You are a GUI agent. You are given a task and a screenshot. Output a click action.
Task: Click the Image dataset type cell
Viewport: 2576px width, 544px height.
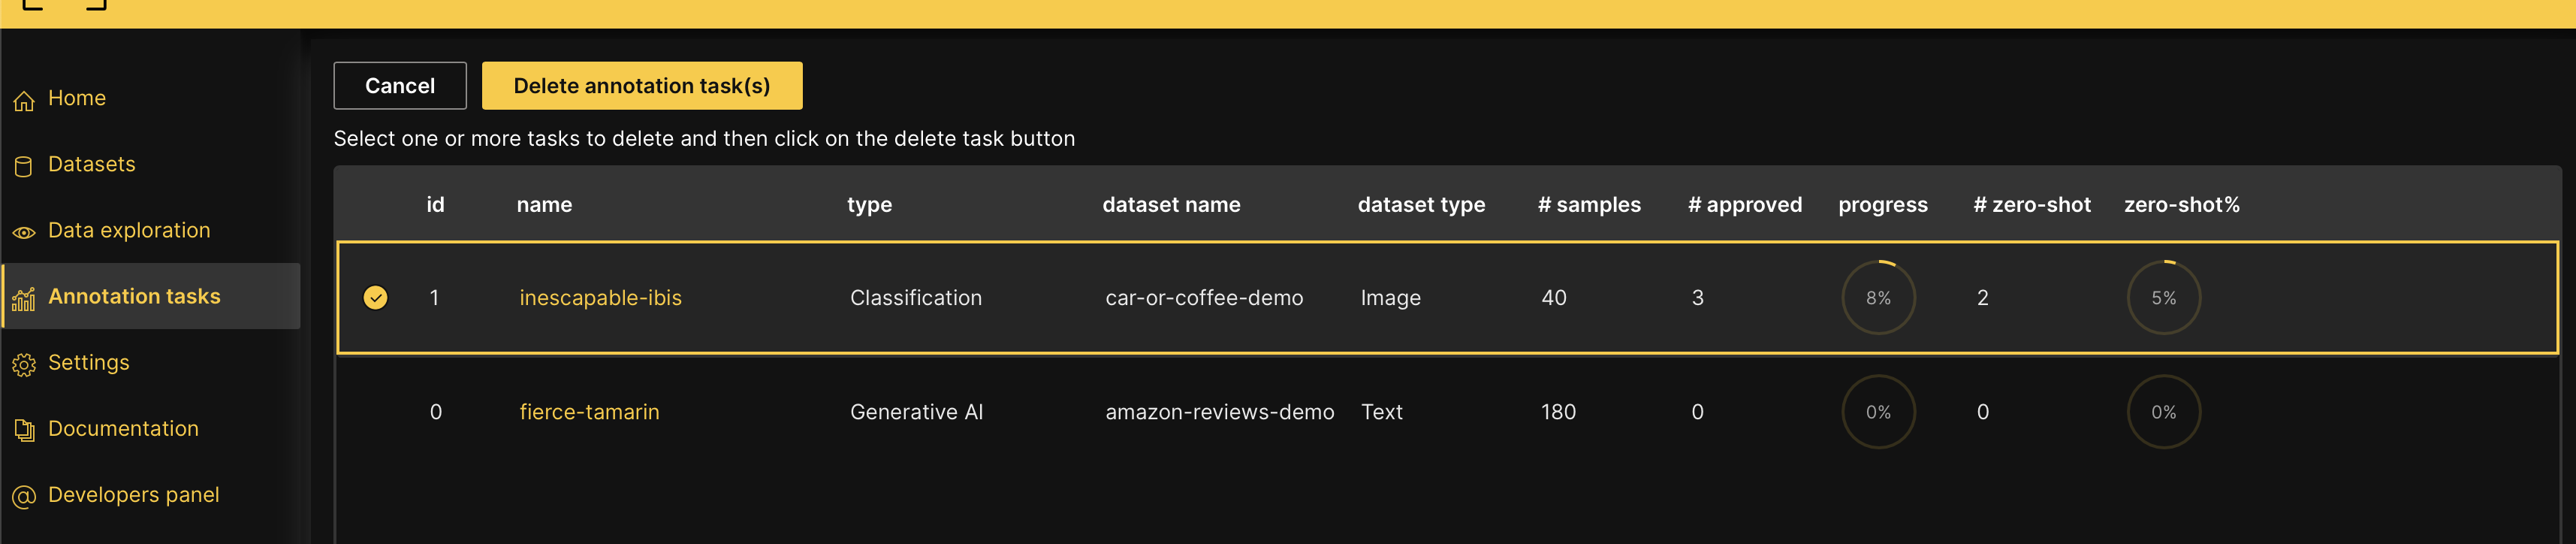click(1390, 298)
